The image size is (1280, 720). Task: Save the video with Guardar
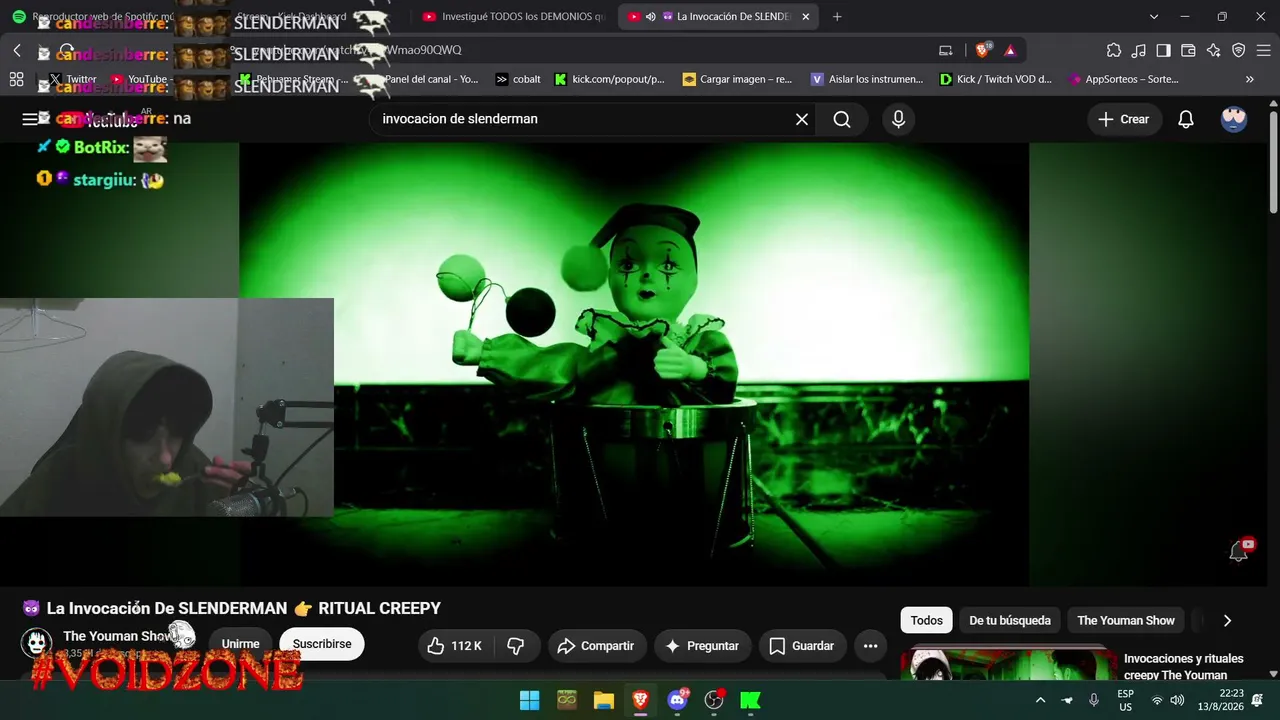point(802,646)
